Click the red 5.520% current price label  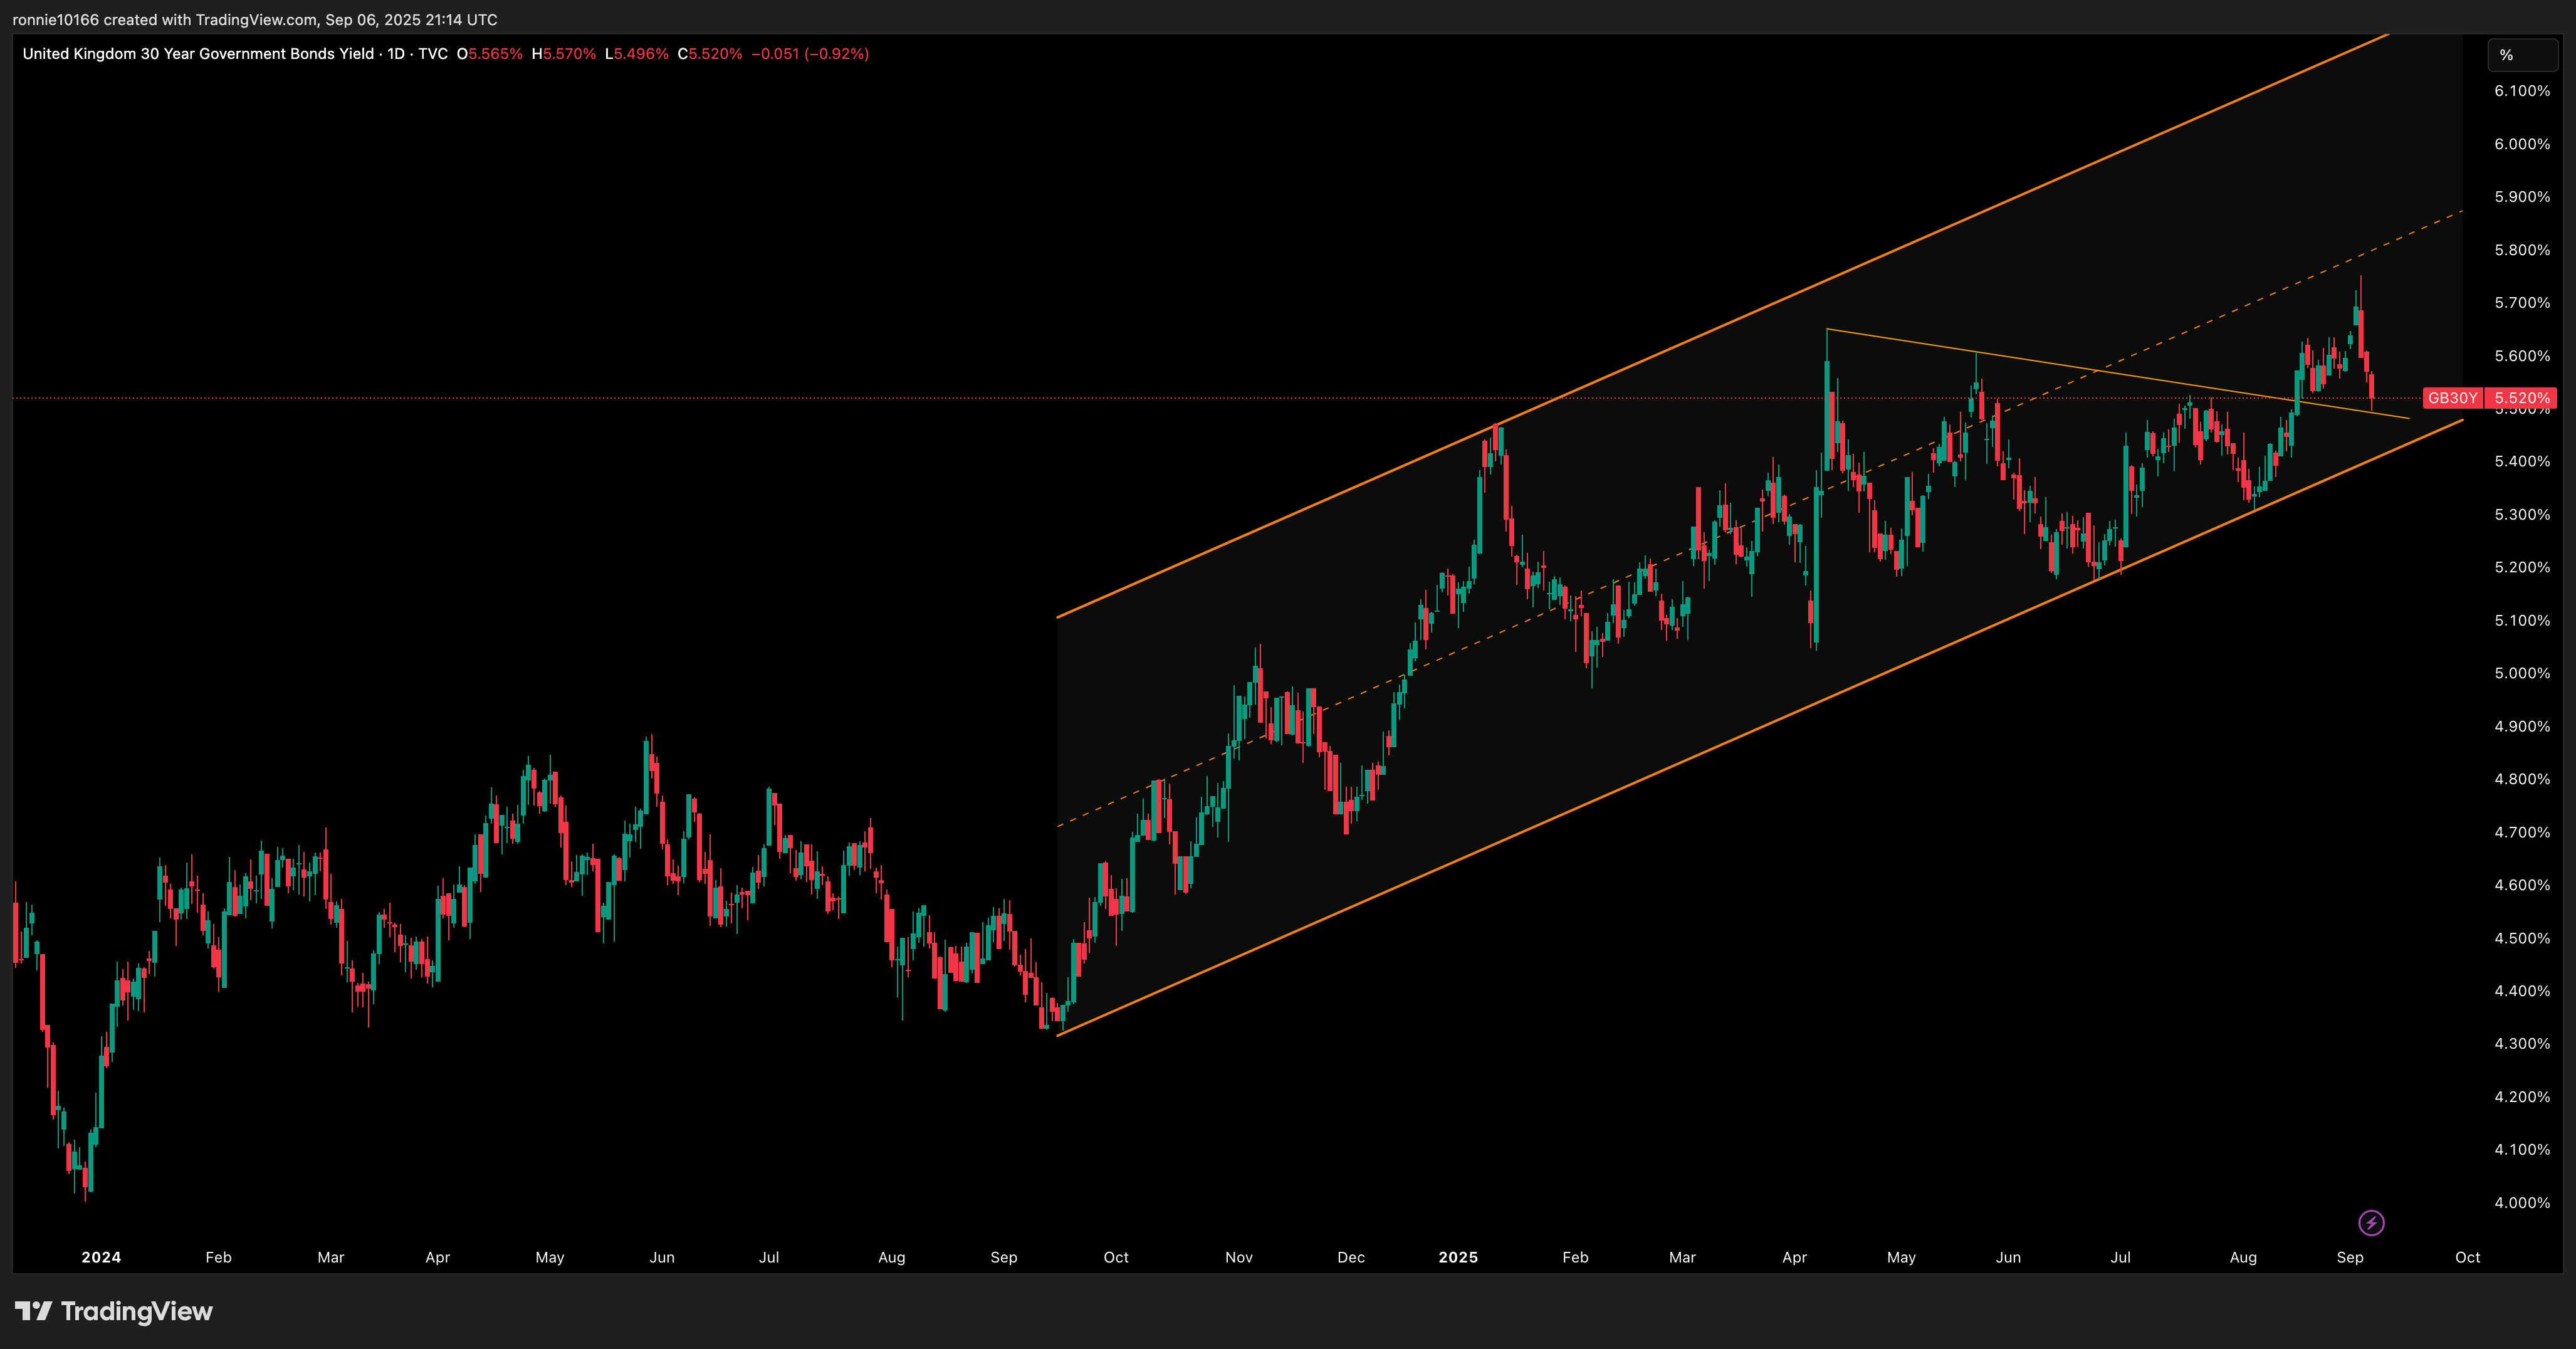(2521, 398)
